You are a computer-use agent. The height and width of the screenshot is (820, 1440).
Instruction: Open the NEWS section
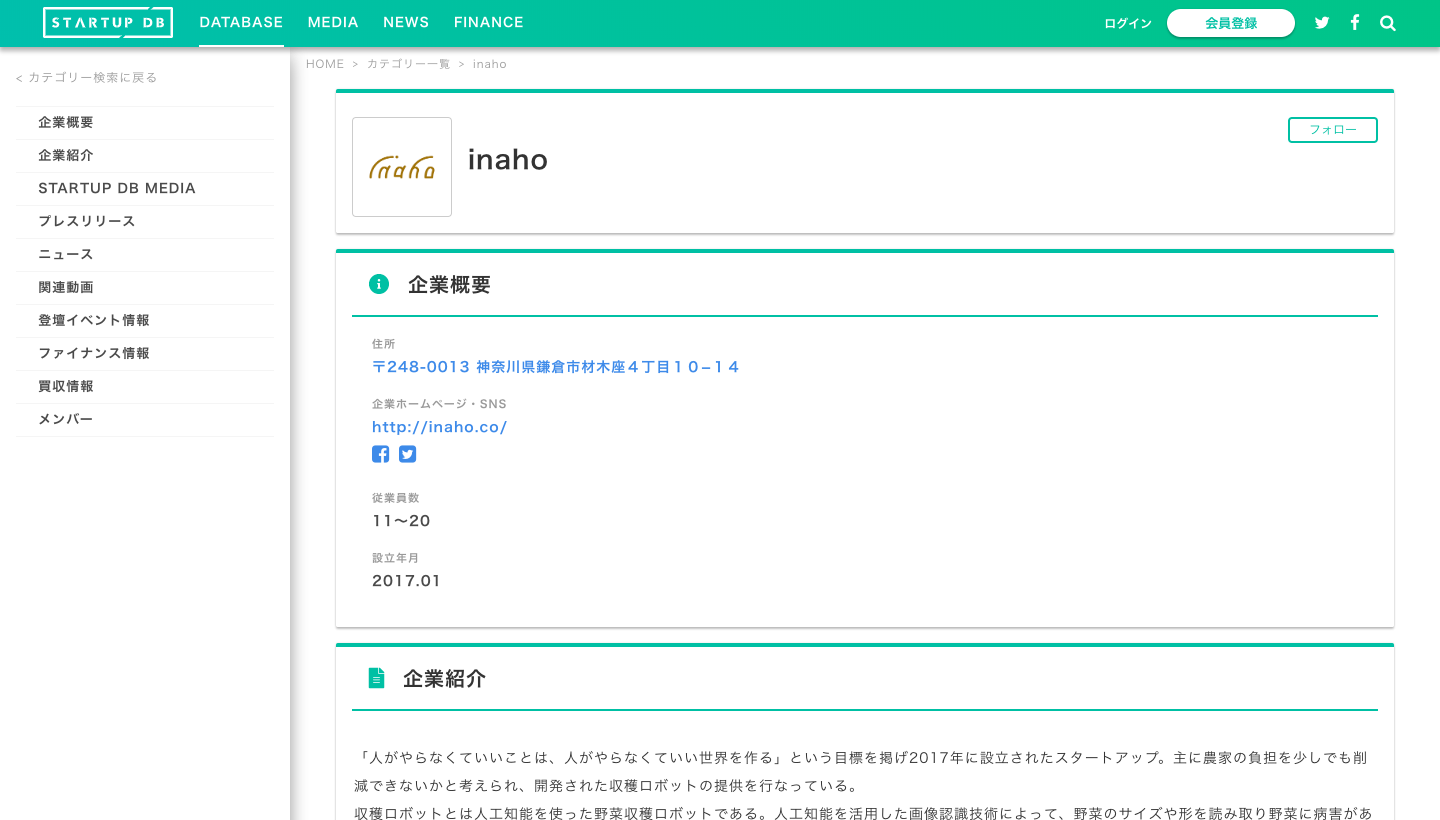tap(406, 22)
